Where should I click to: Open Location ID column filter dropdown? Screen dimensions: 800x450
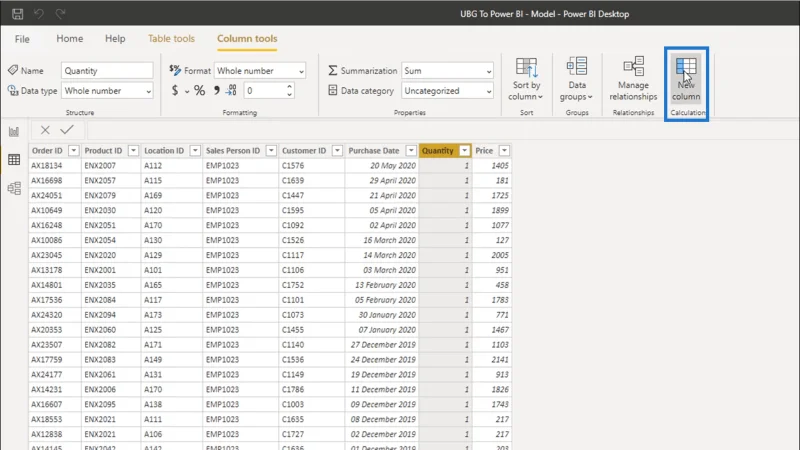(x=195, y=151)
